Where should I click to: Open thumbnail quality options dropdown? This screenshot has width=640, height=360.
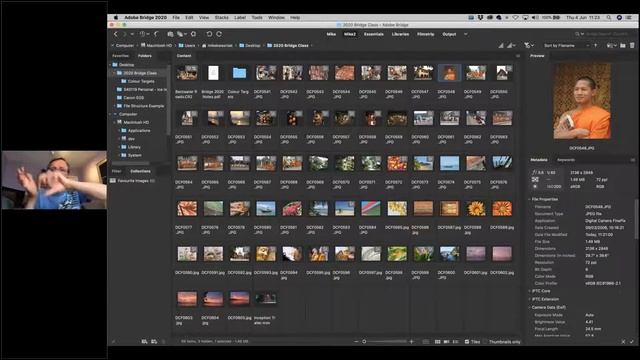(x=510, y=46)
